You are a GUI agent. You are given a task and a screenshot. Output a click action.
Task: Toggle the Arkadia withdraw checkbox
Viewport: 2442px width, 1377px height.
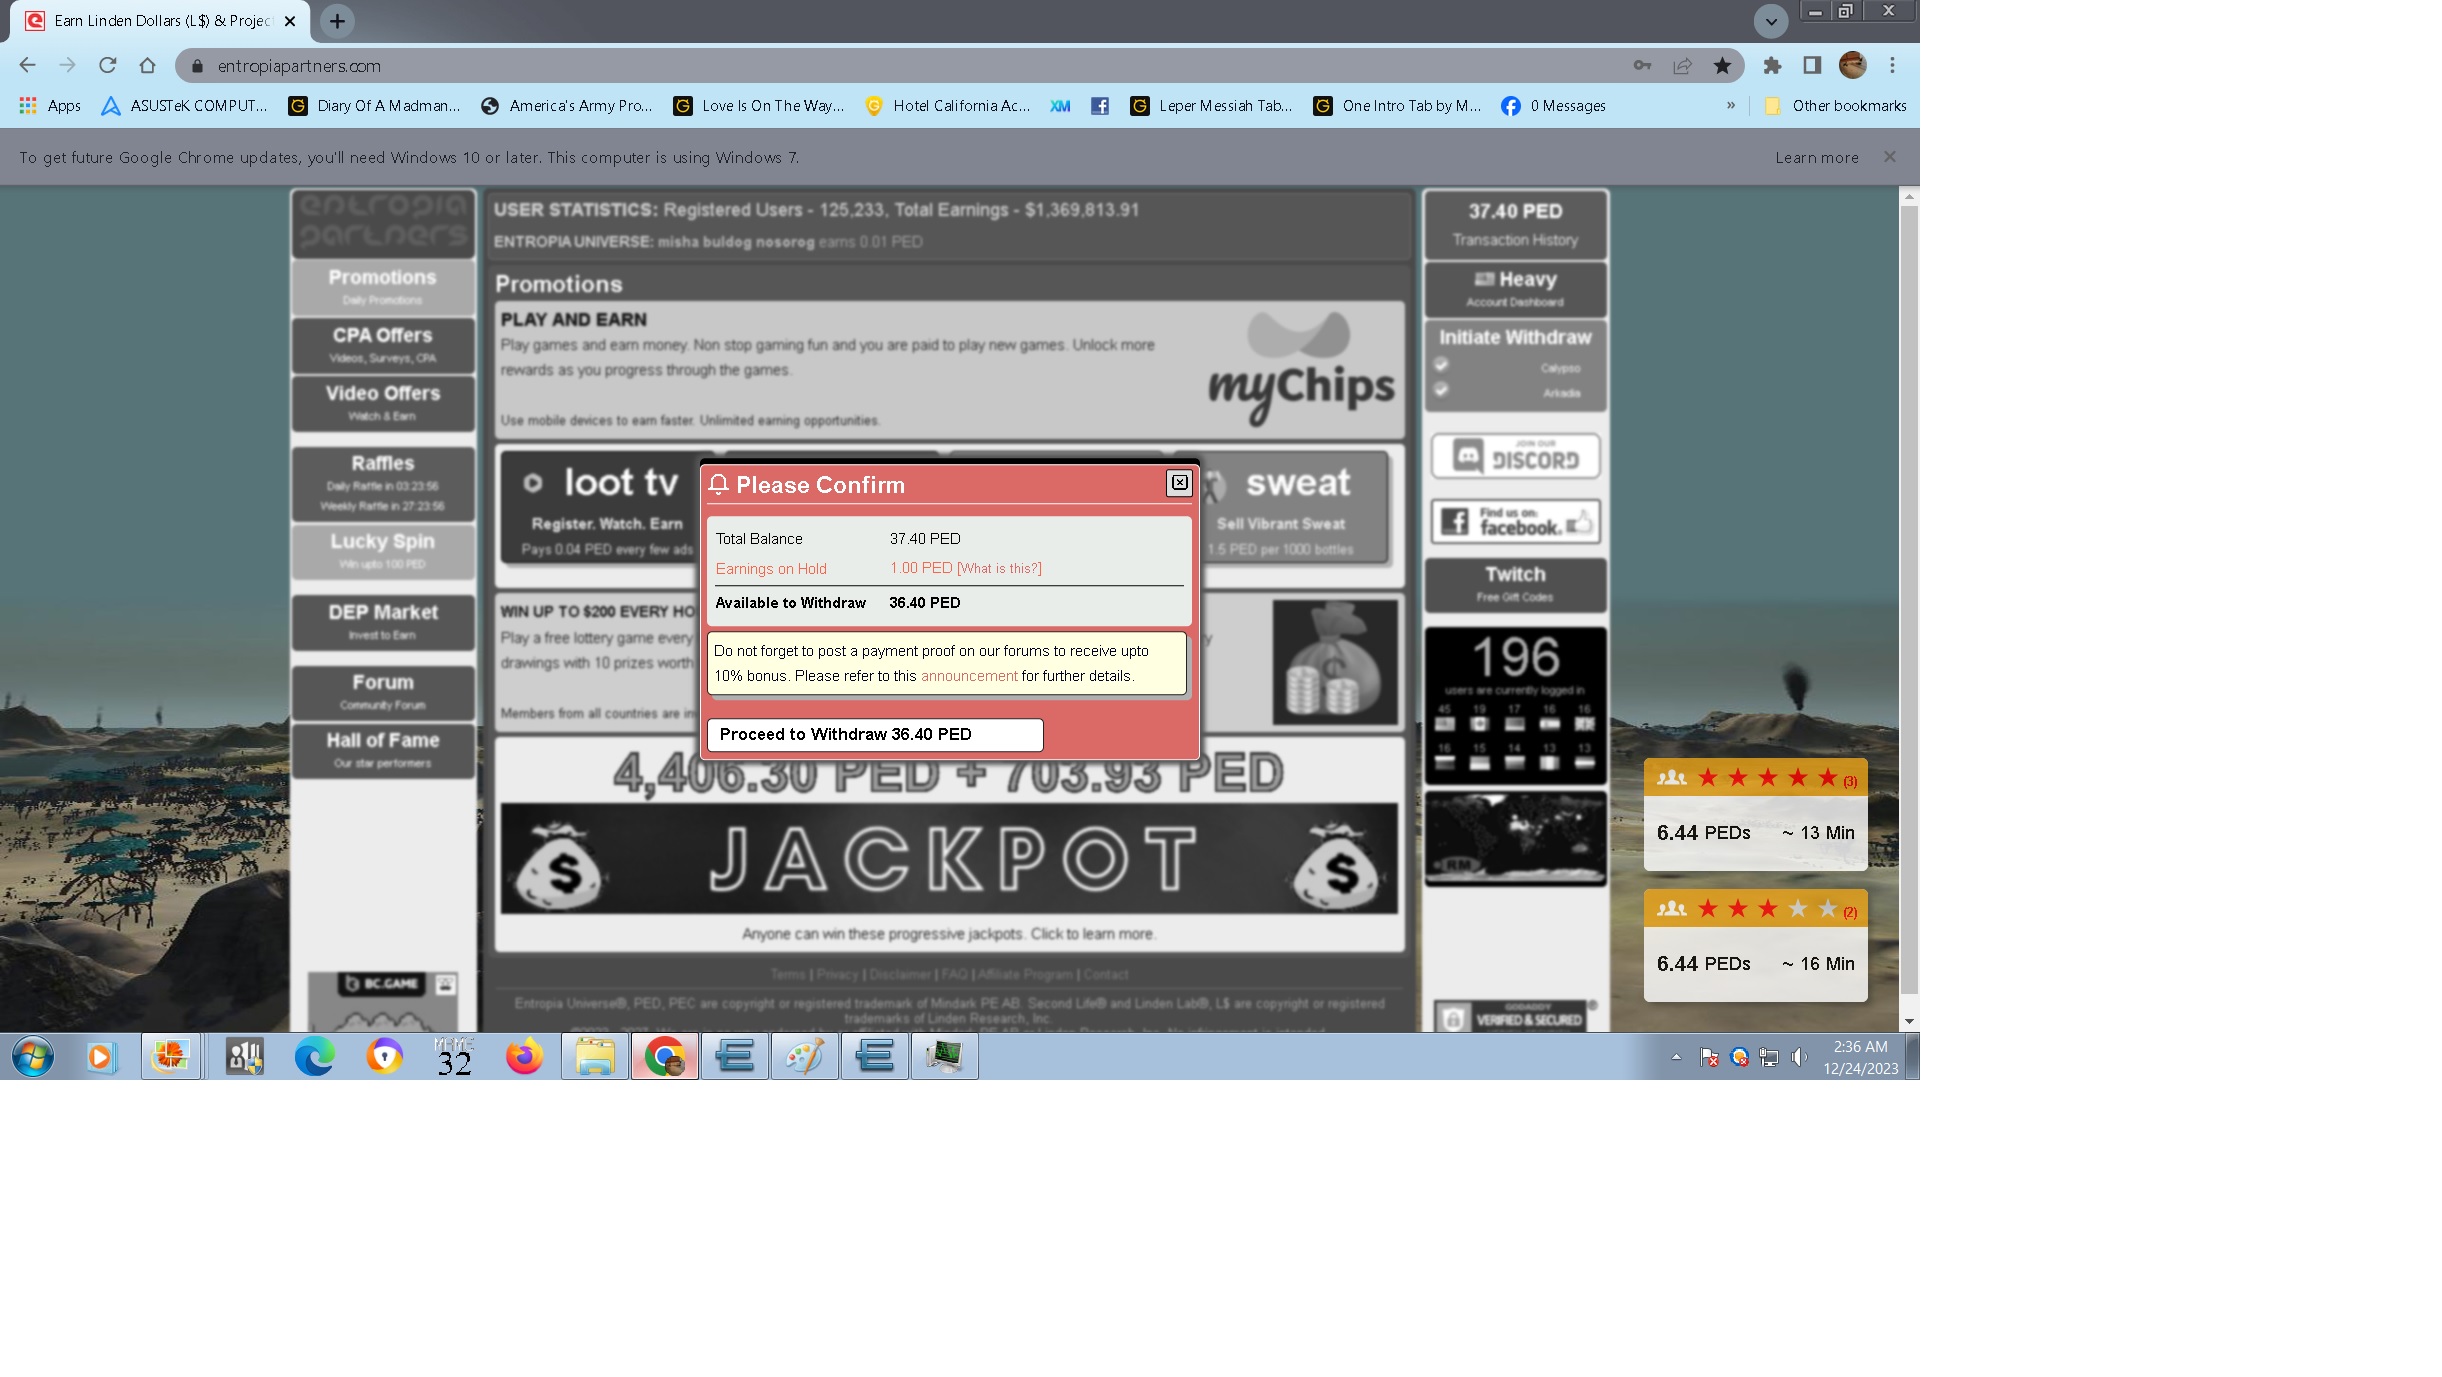1441,389
